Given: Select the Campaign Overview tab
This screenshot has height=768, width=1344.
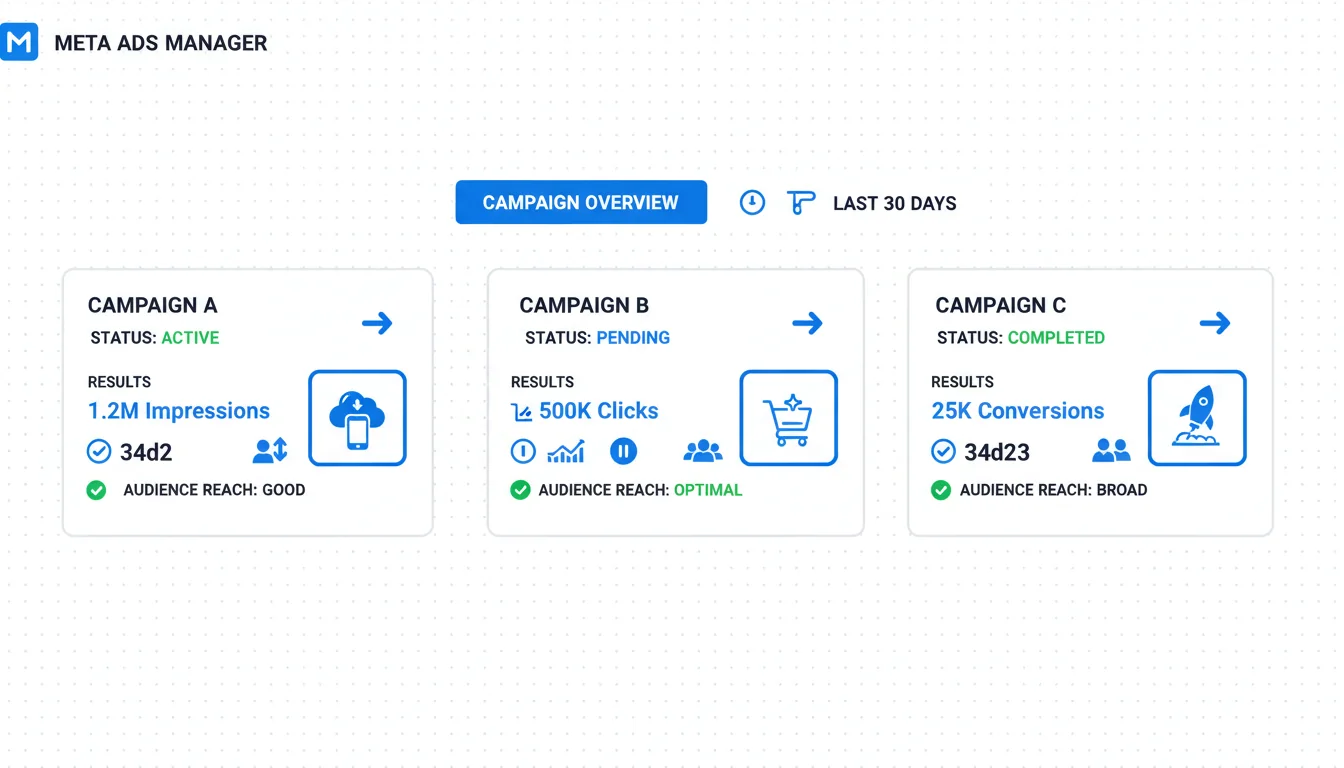Looking at the screenshot, I should click(x=581, y=203).
